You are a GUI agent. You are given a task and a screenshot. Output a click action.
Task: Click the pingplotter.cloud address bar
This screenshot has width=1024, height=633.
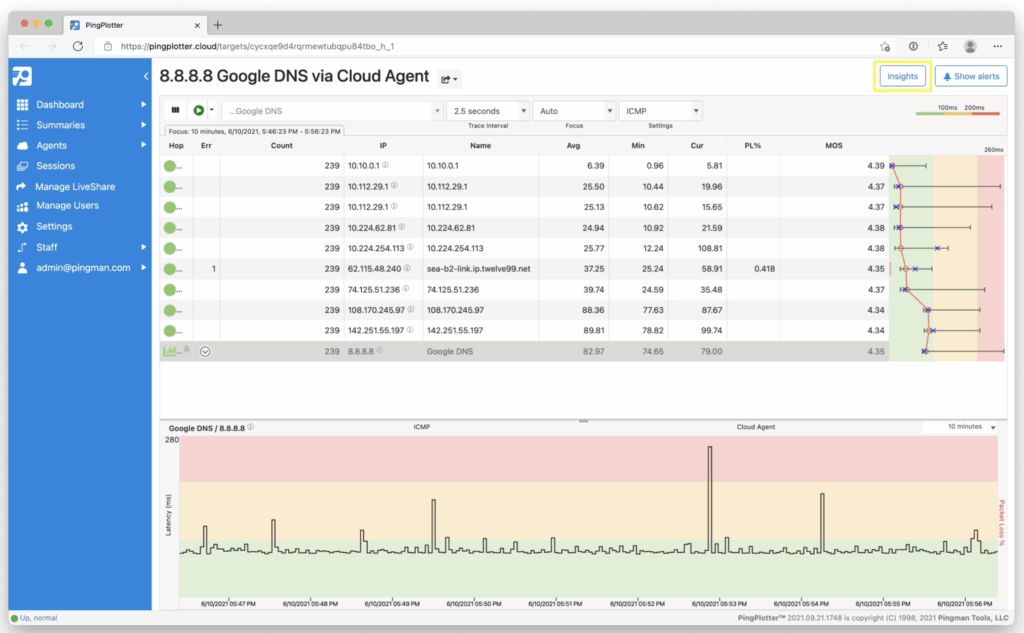click(x=483, y=46)
